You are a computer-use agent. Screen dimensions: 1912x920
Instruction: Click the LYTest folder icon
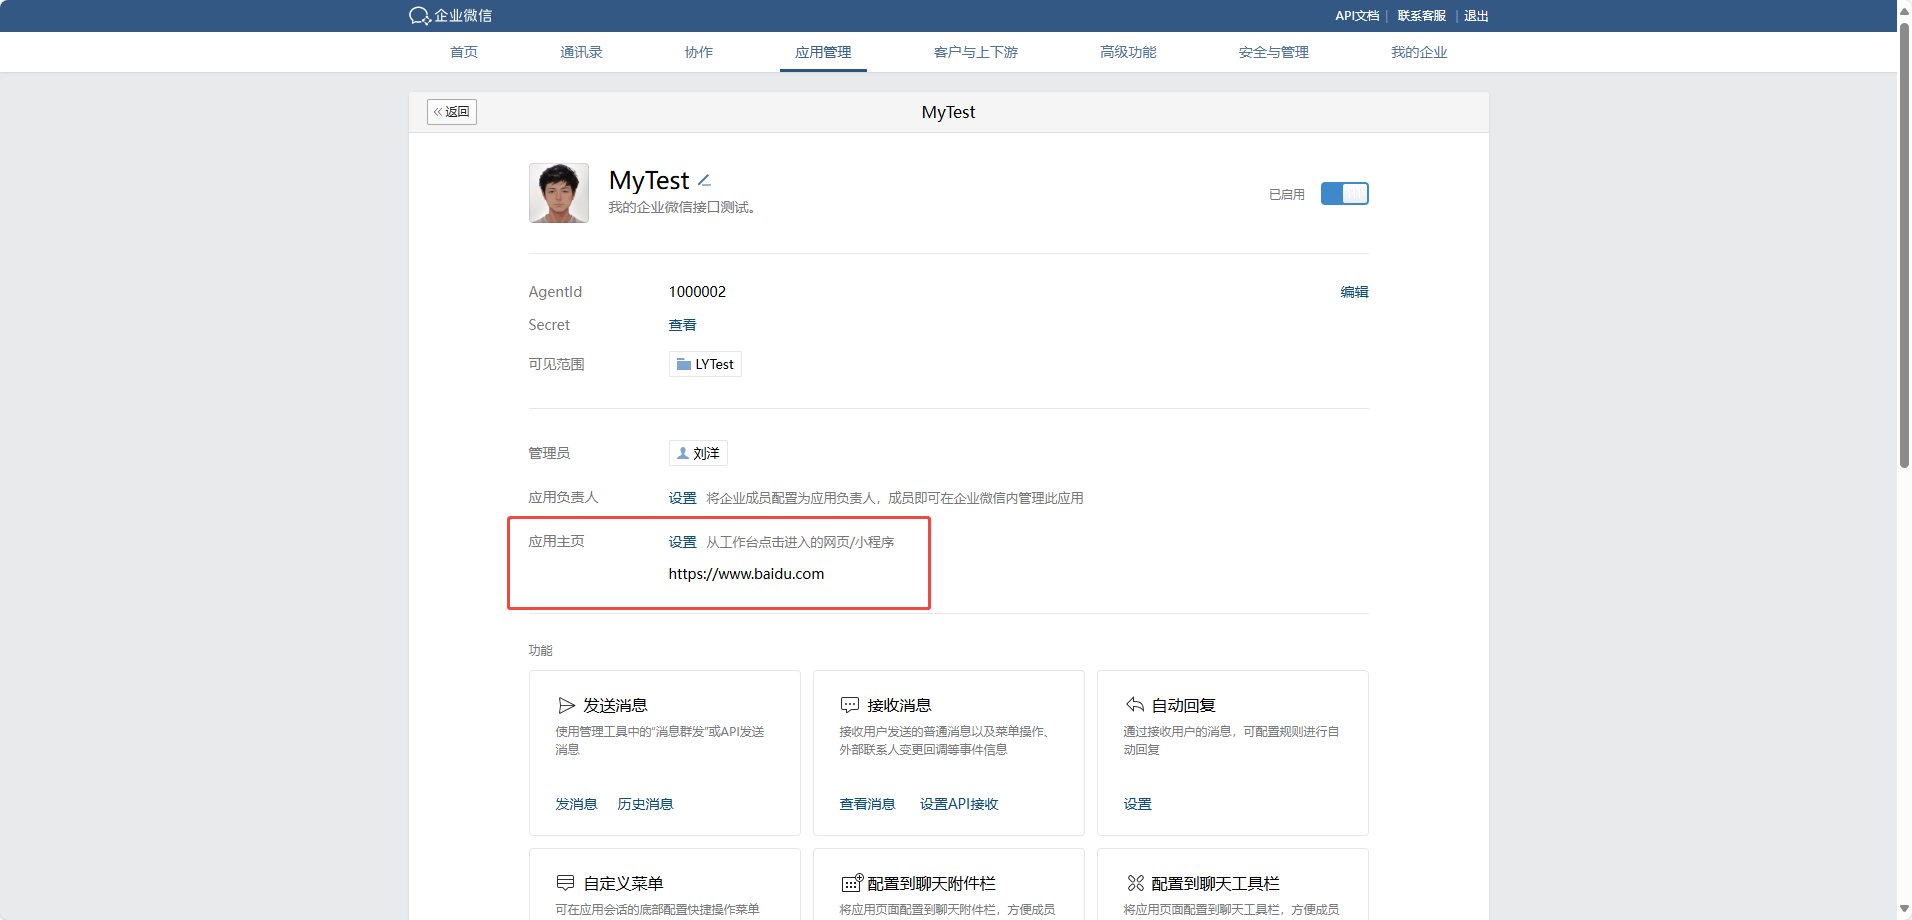pyautogui.click(x=684, y=364)
